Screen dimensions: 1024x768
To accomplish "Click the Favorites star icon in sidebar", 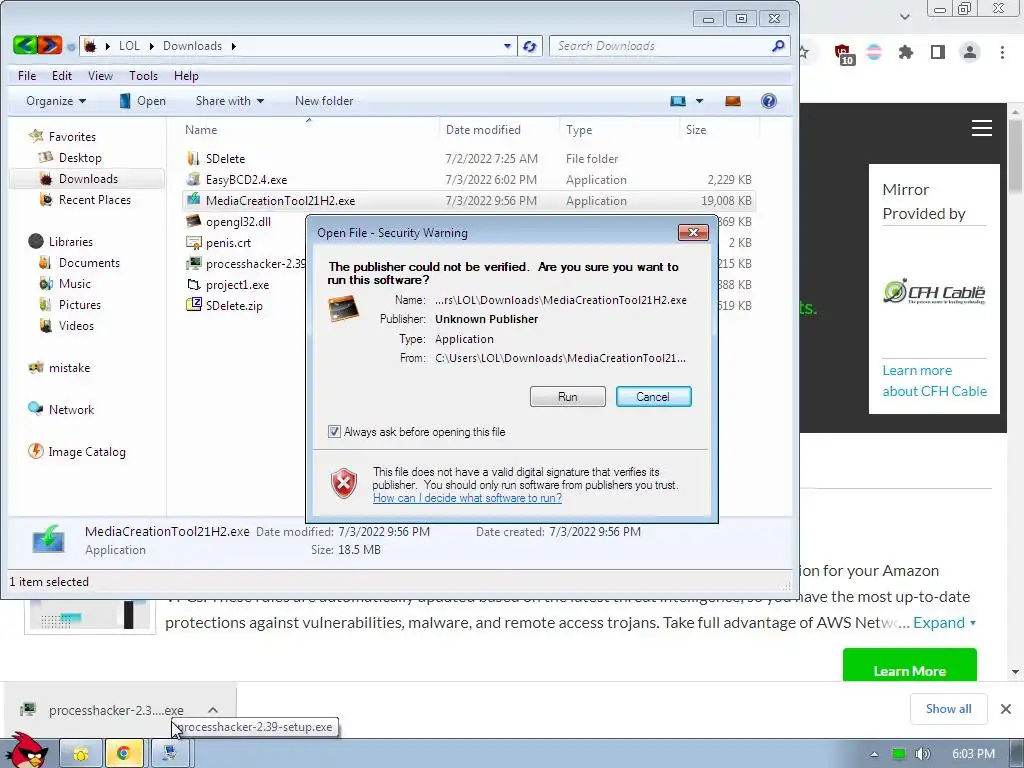I will coord(36,136).
